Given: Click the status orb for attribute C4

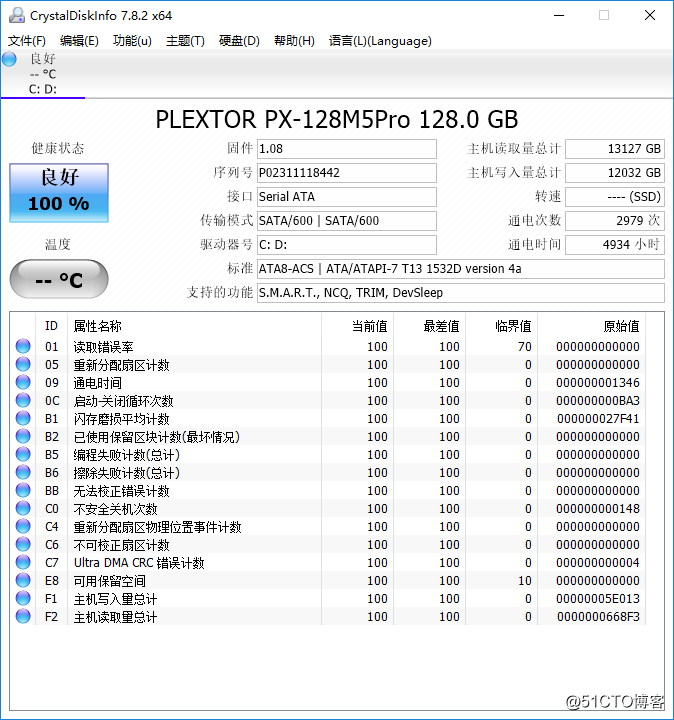Looking at the screenshot, I should click(23, 526).
